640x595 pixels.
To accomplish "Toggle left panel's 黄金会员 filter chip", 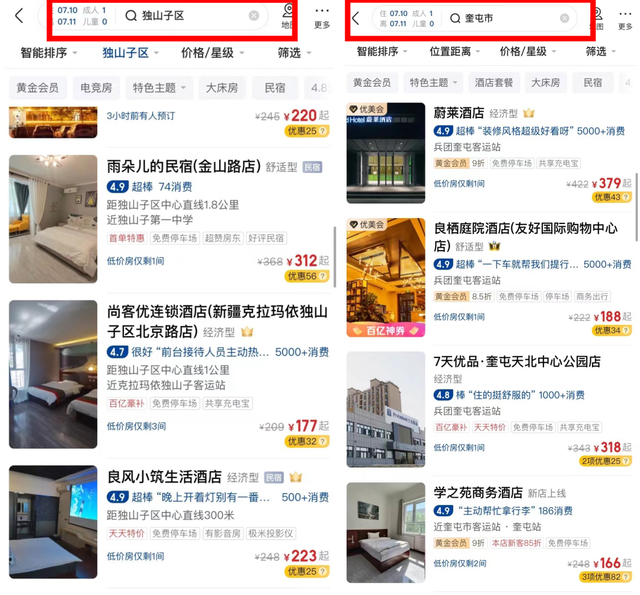I will 38,88.
